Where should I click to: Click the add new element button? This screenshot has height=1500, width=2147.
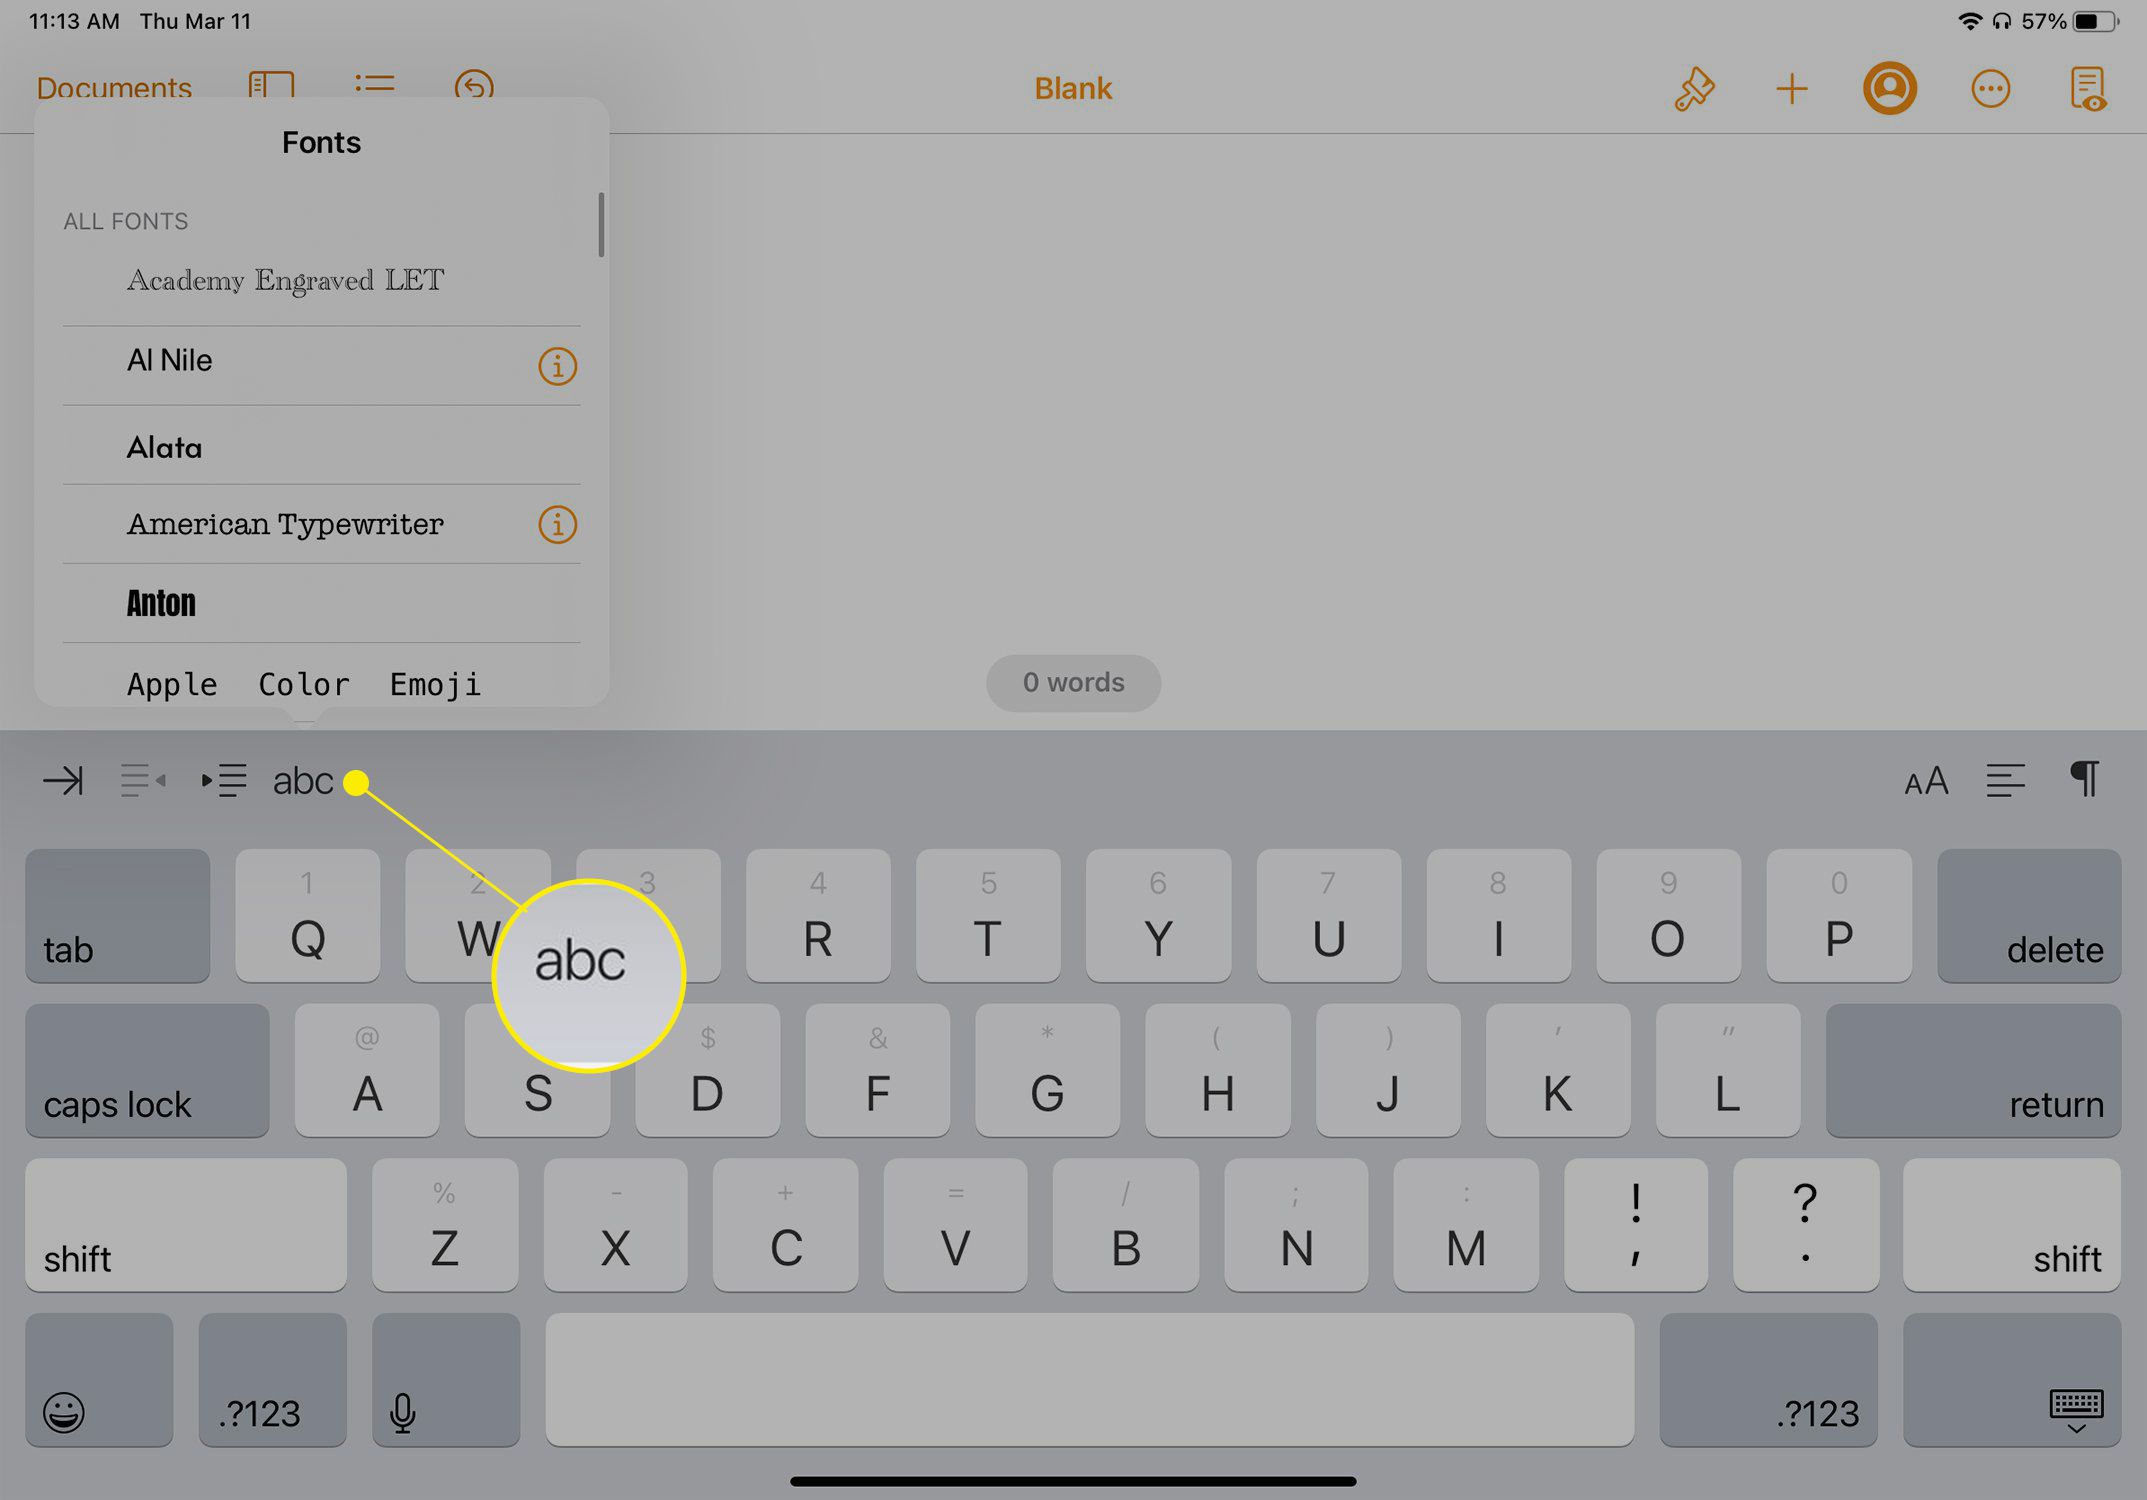pyautogui.click(x=1790, y=87)
